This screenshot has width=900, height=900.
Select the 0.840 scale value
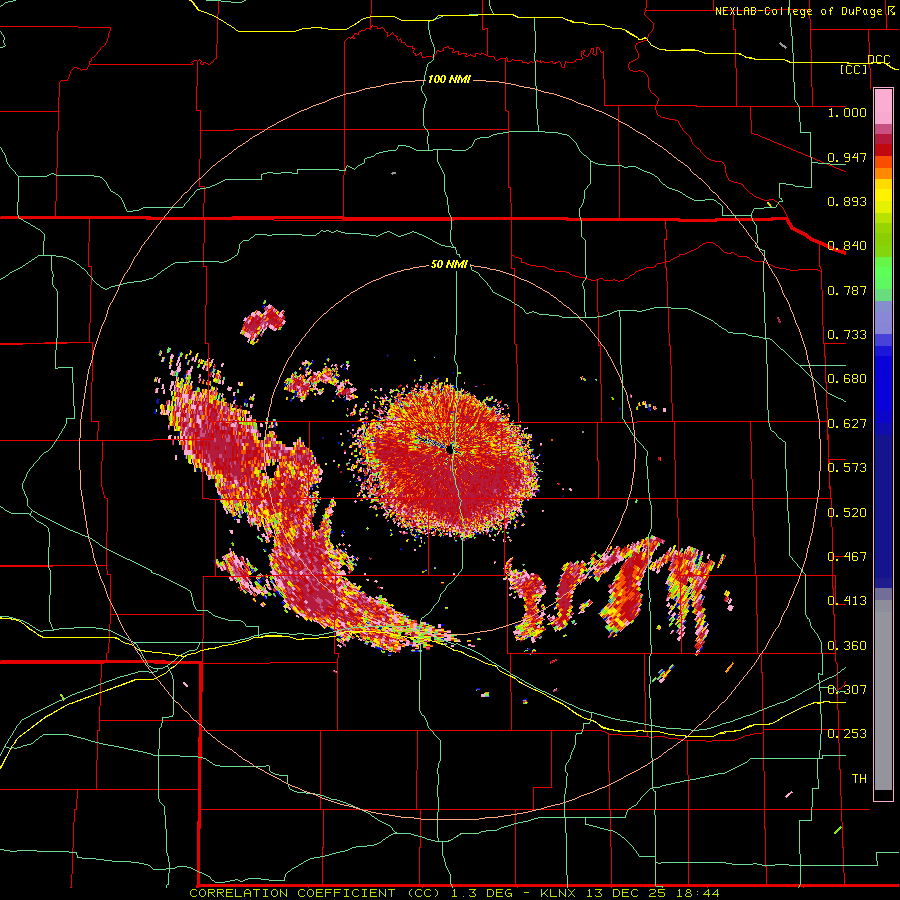click(x=847, y=246)
